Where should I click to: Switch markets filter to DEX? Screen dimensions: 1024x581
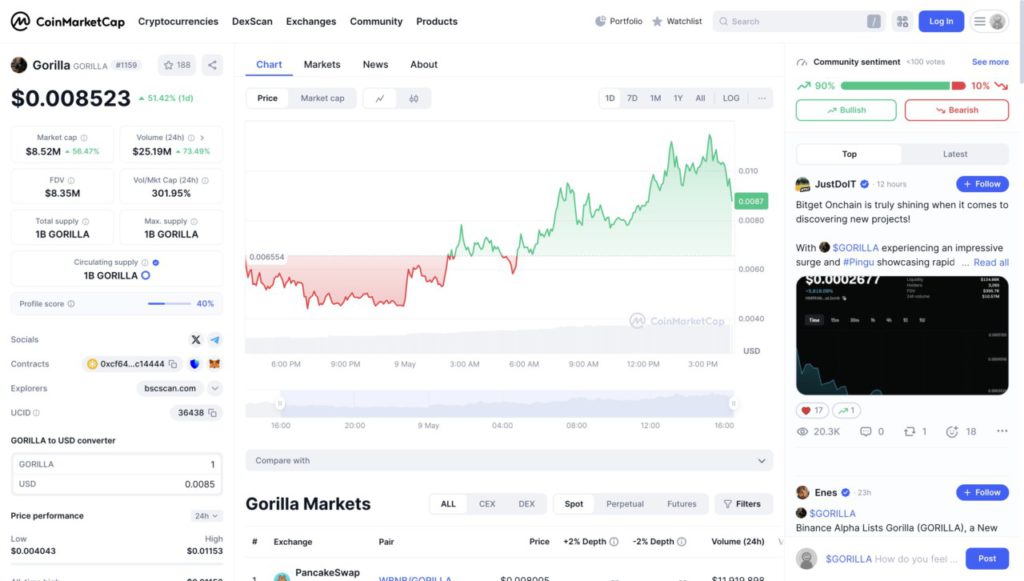pos(526,504)
